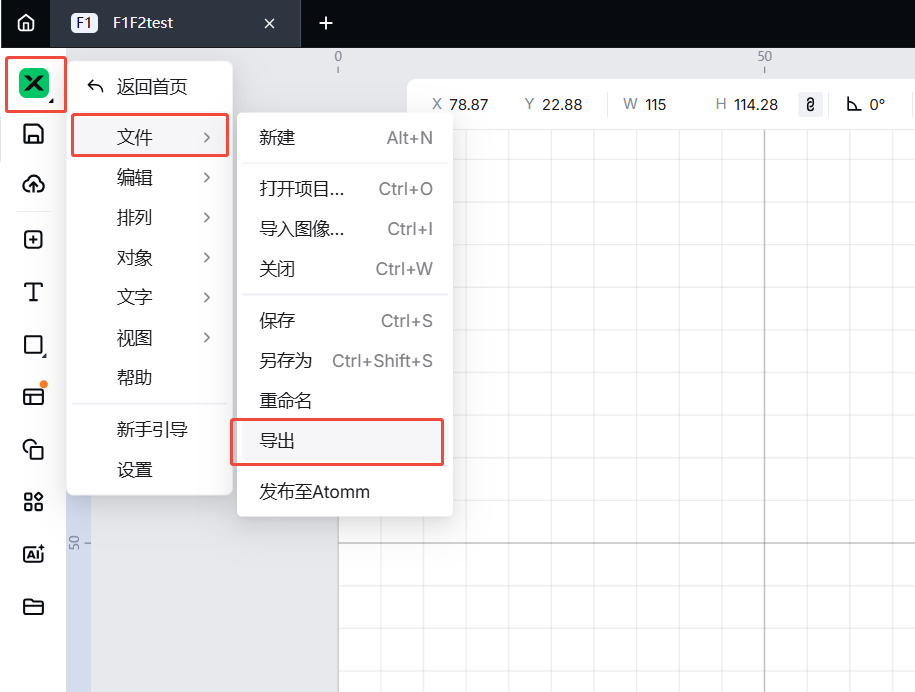Click 返回首页 to return home
Screen dimensions: 915x692
(x=150, y=87)
